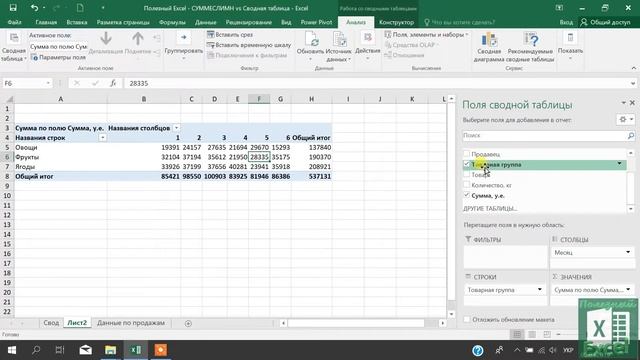Uncheck the Товарная группа field checkbox
Viewport: 640px width, 360px height.
click(x=467, y=164)
